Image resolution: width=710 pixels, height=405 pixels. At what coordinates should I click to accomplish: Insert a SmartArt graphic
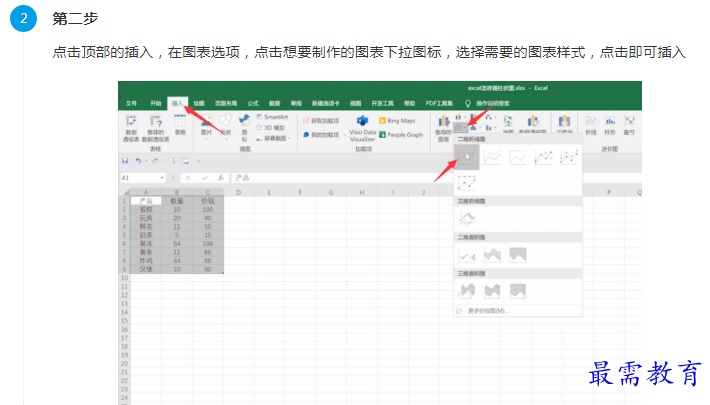click(272, 117)
